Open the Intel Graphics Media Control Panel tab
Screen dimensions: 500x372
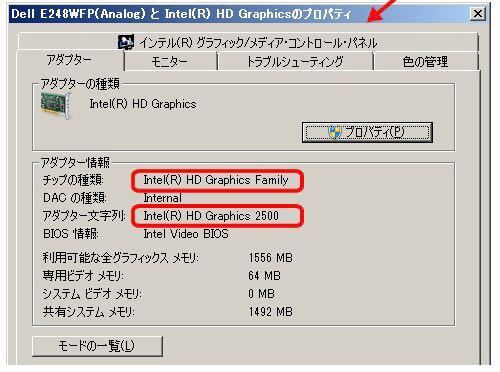(248, 42)
